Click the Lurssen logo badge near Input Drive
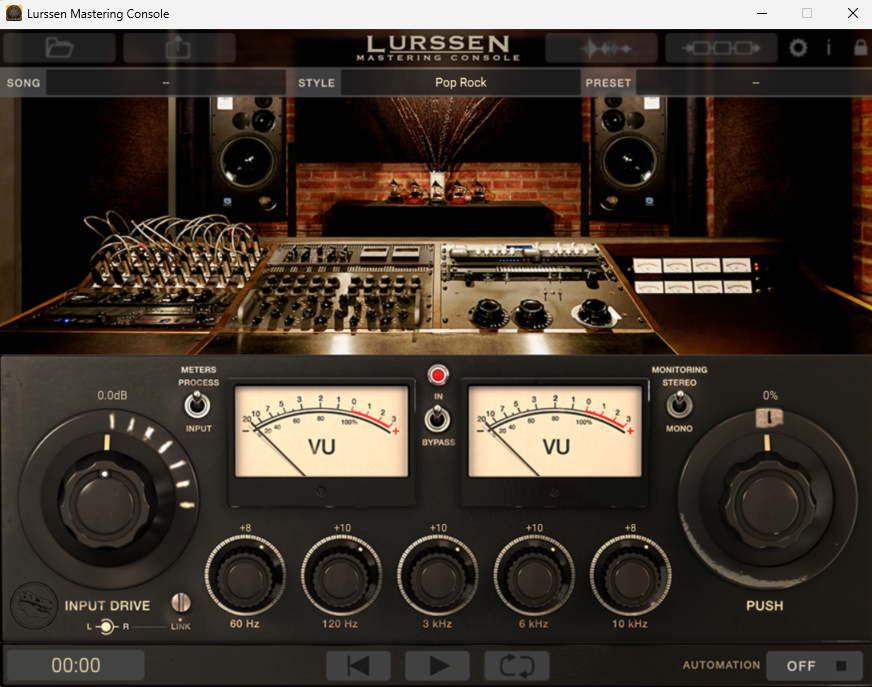This screenshot has height=687, width=872. [x=34, y=605]
